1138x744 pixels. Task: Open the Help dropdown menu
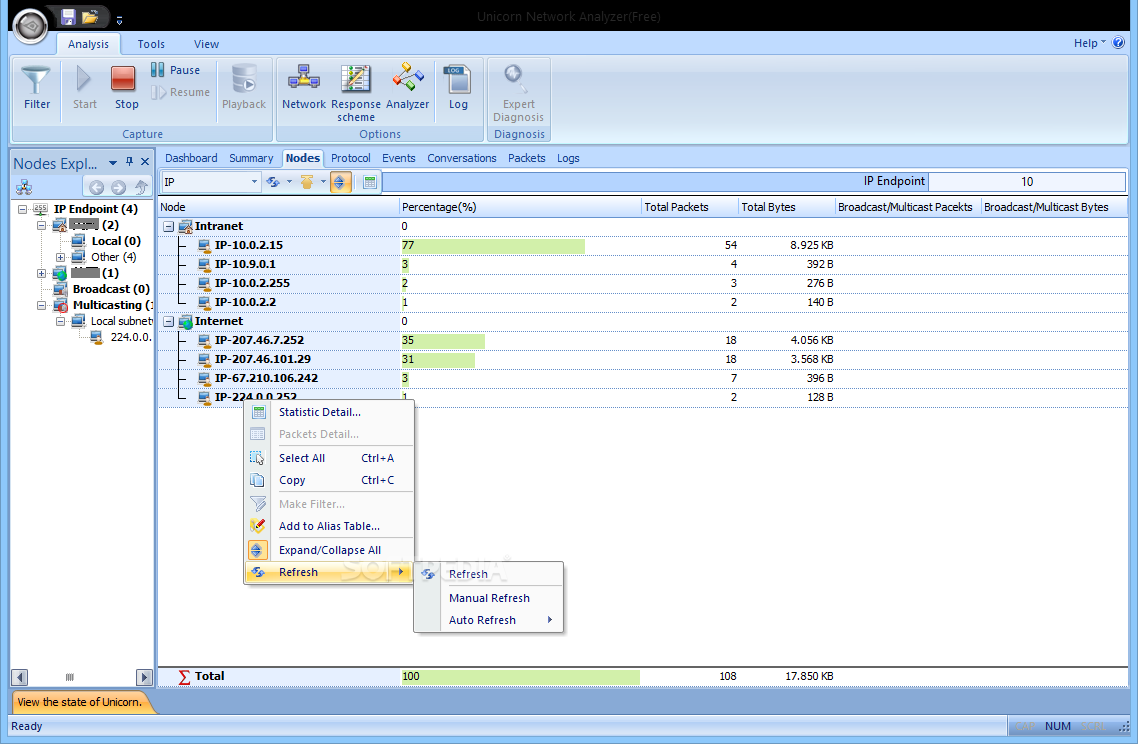(1089, 43)
